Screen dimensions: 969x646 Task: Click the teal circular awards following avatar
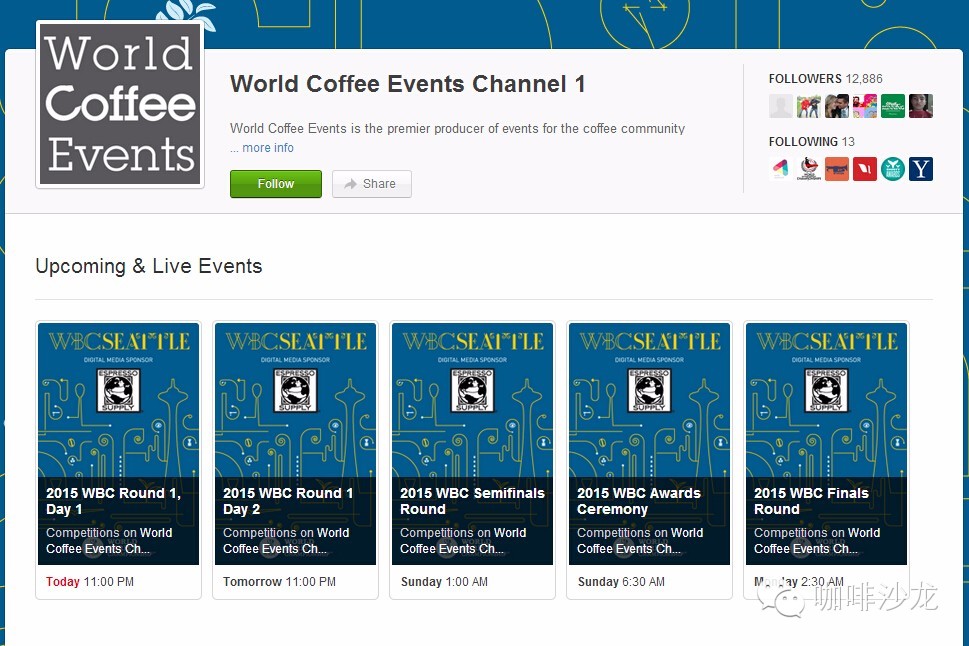pos(892,169)
